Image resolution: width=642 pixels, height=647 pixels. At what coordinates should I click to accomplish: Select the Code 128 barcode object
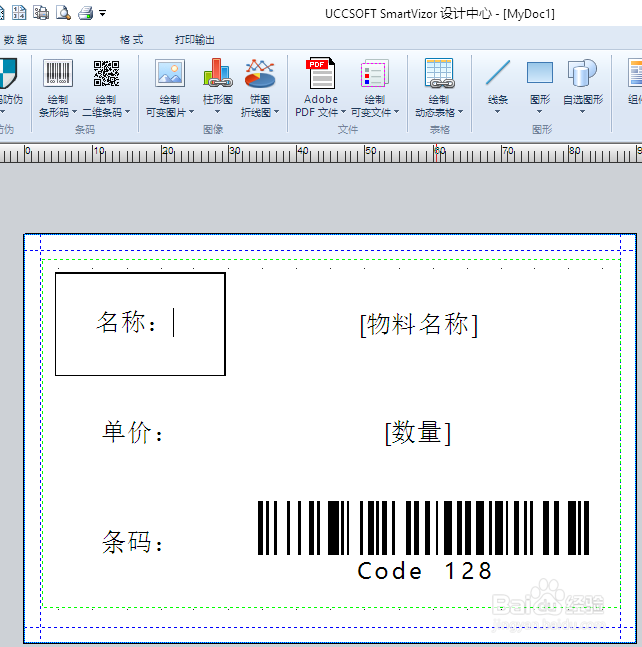pyautogui.click(x=423, y=528)
